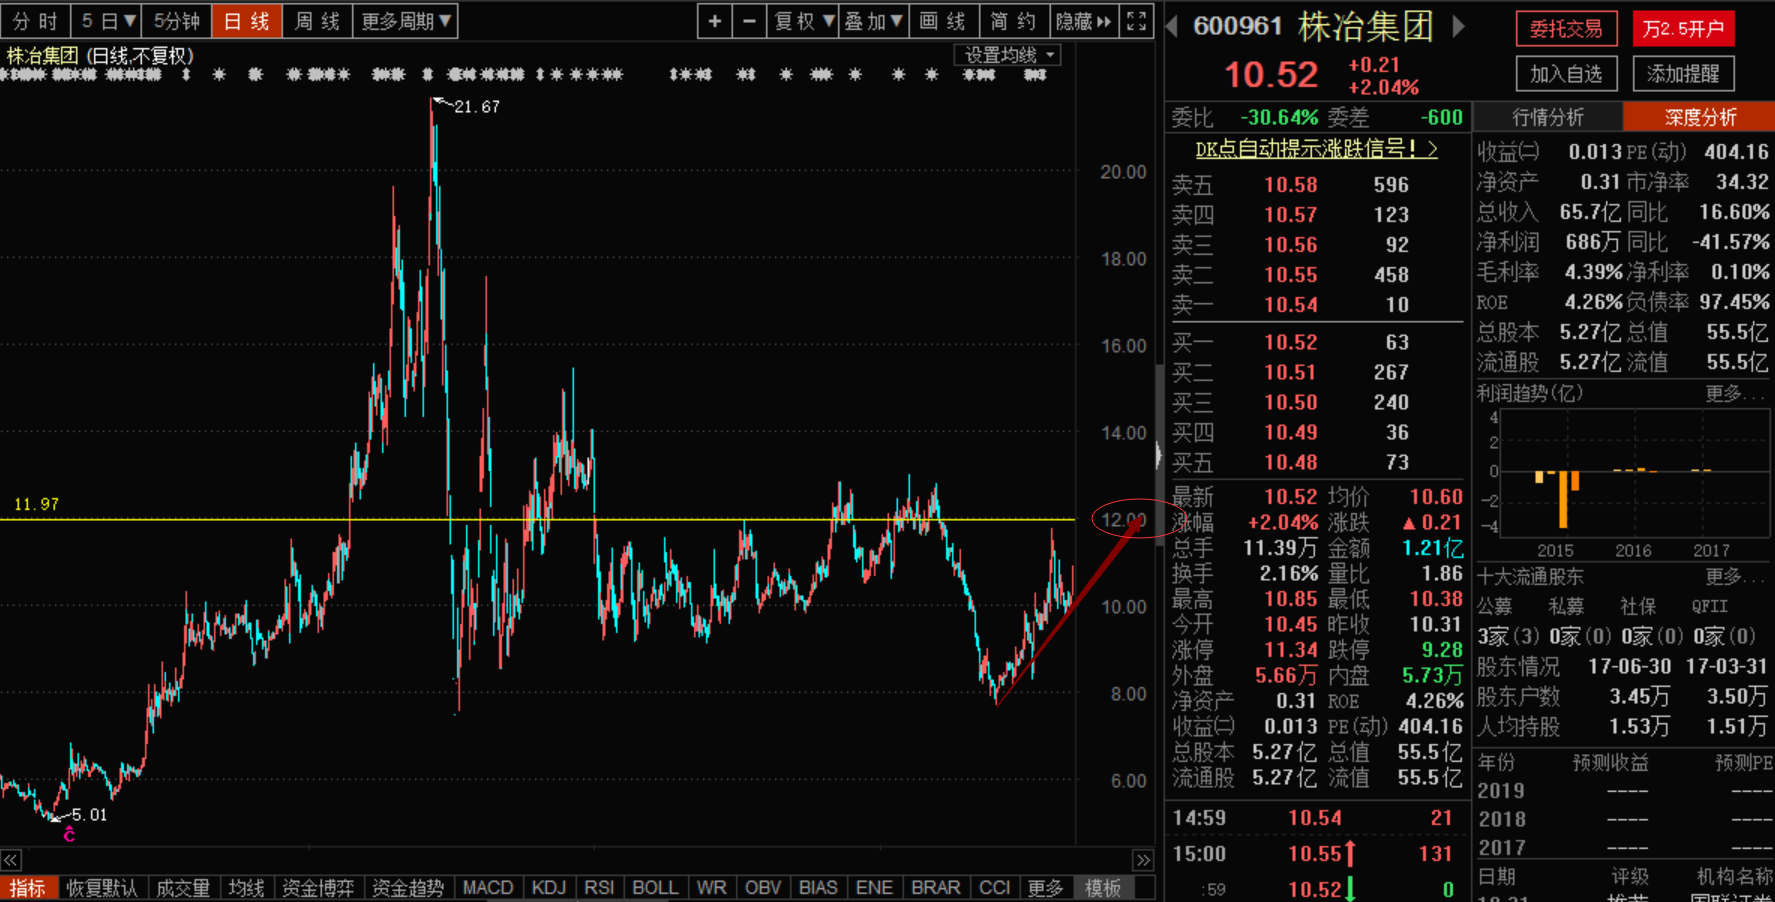The width and height of the screenshot is (1775, 902).
Task: Expand 十大流通股东 更多 link
Action: pyautogui.click(x=1734, y=577)
